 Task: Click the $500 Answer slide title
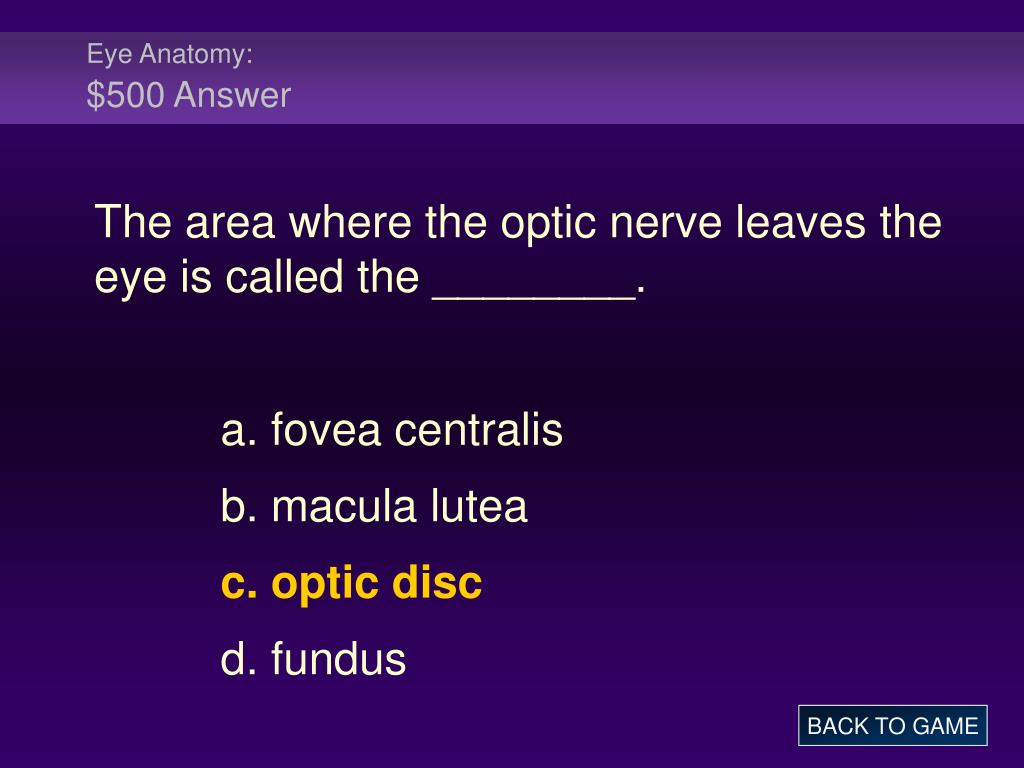point(189,95)
